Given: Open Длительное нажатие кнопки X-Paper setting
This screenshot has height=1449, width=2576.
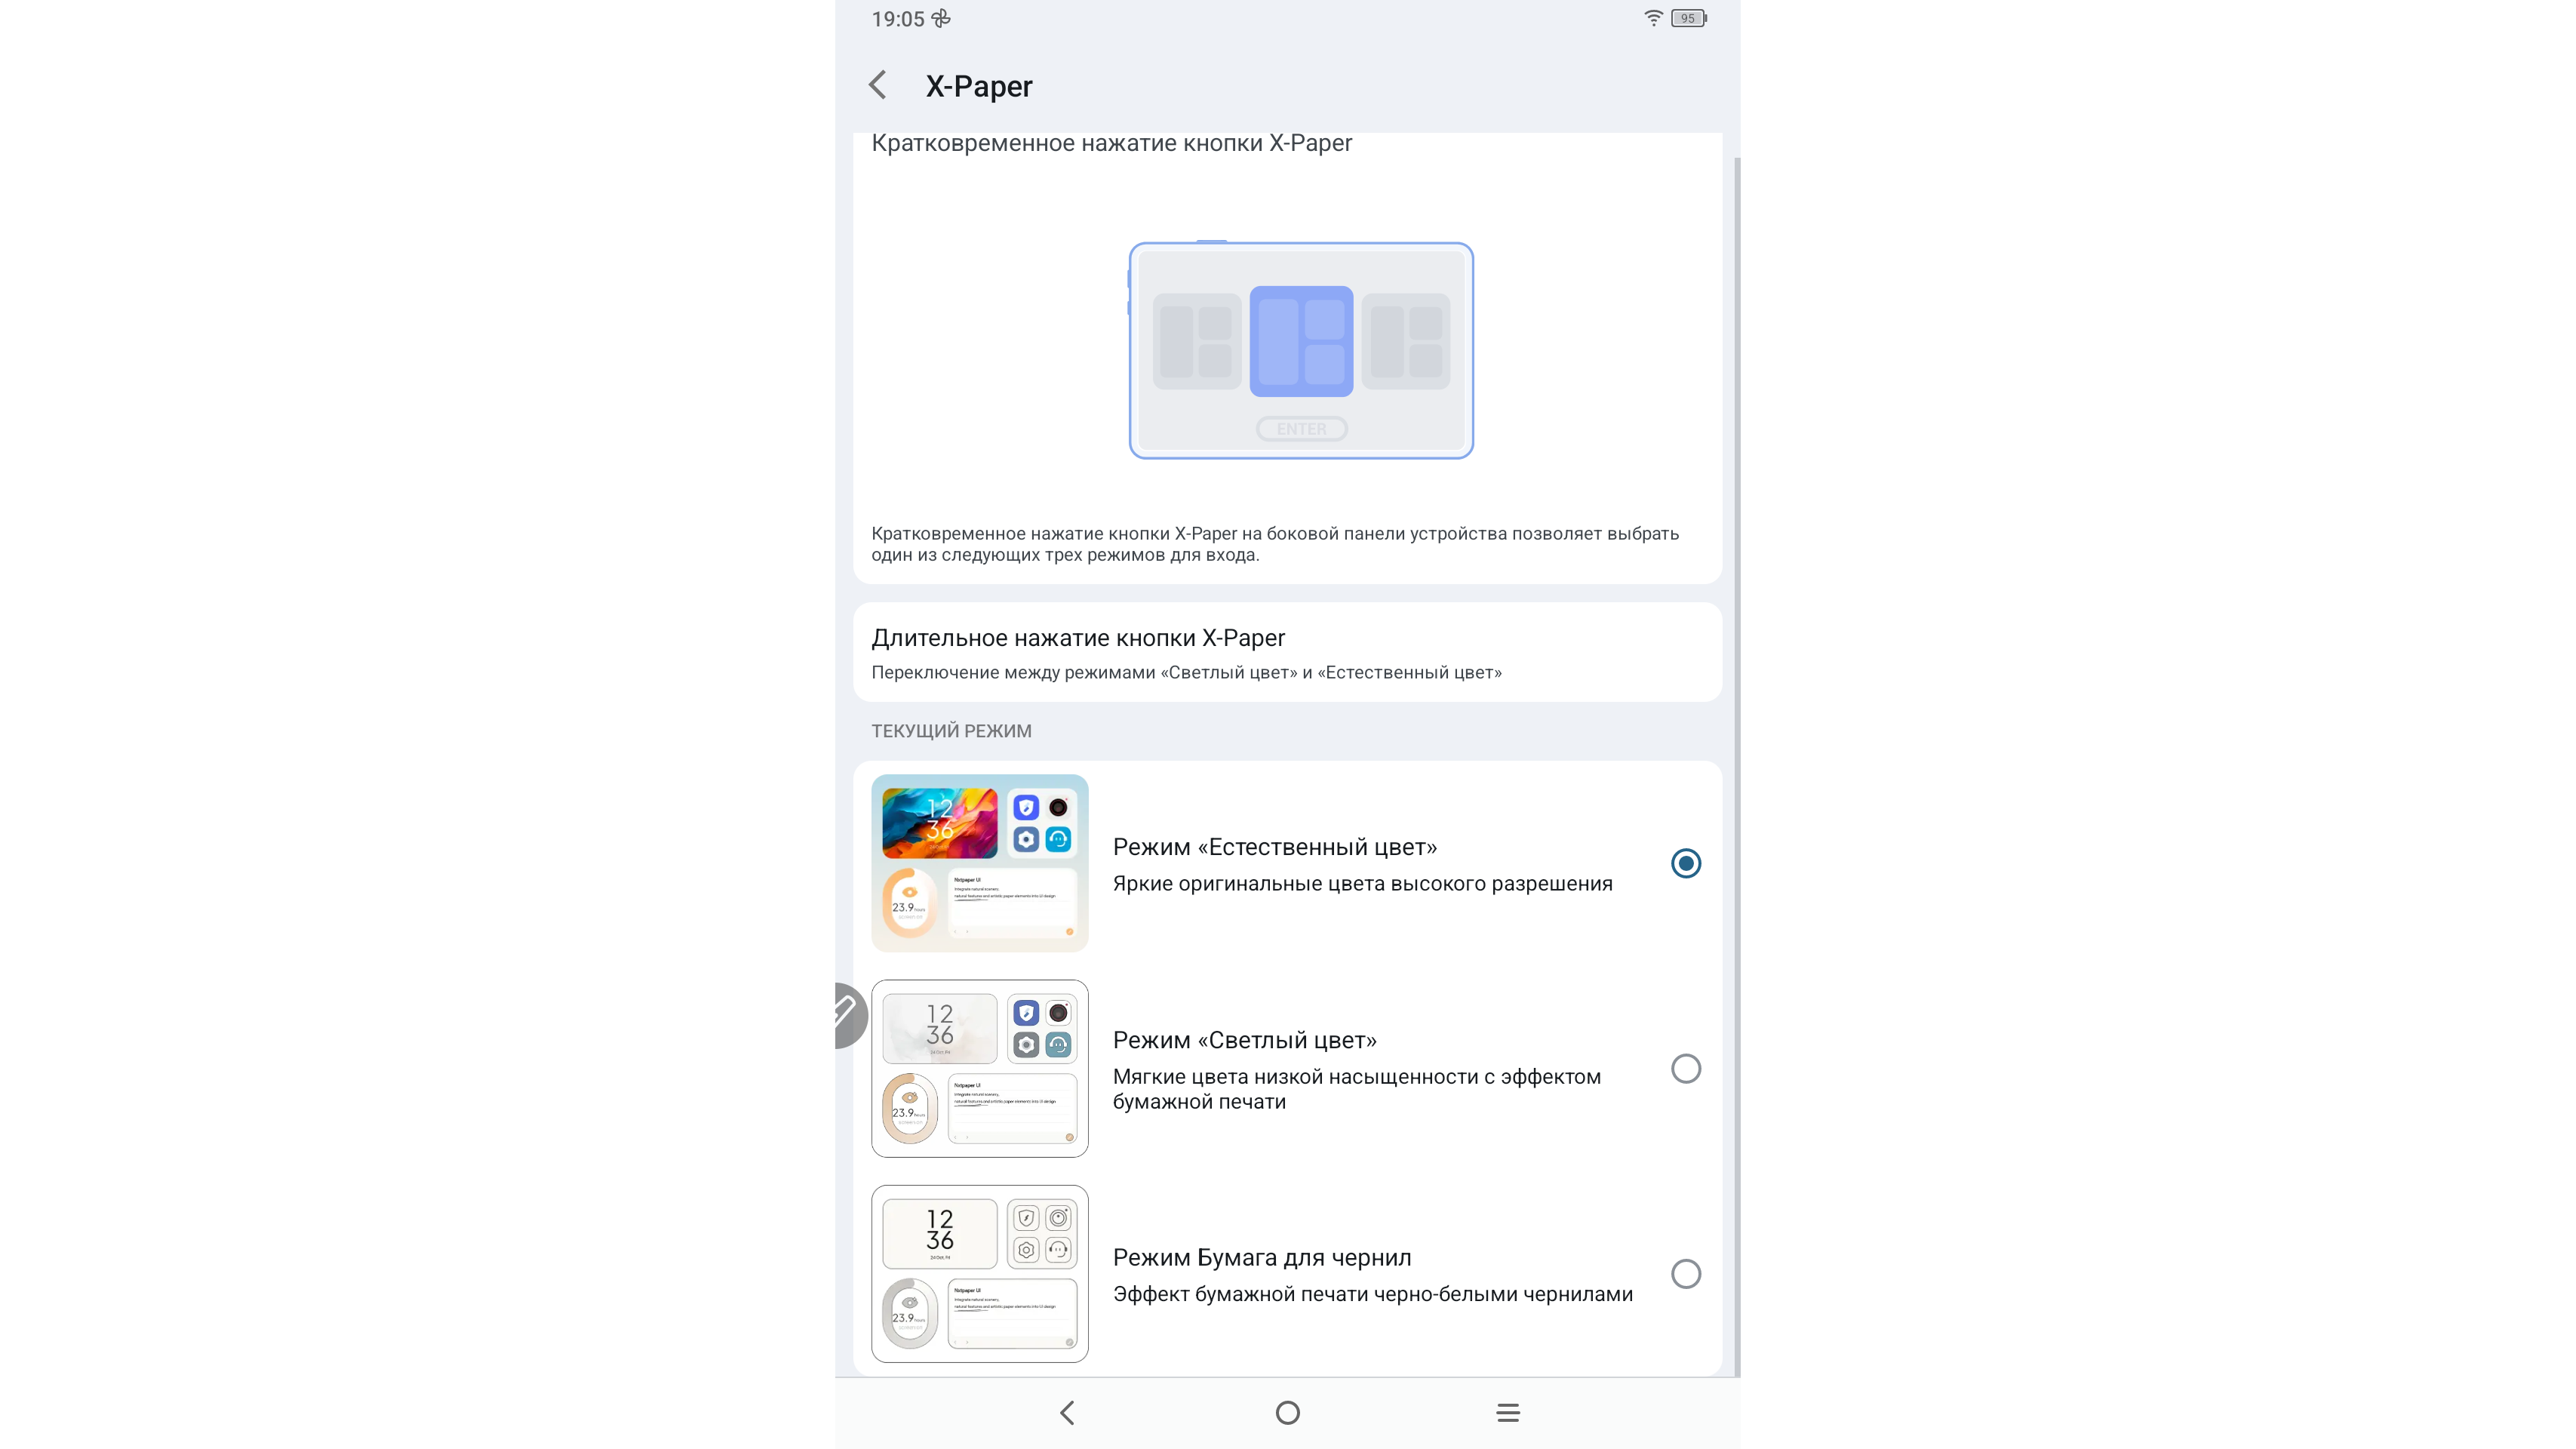Looking at the screenshot, I should pyautogui.click(x=1287, y=652).
